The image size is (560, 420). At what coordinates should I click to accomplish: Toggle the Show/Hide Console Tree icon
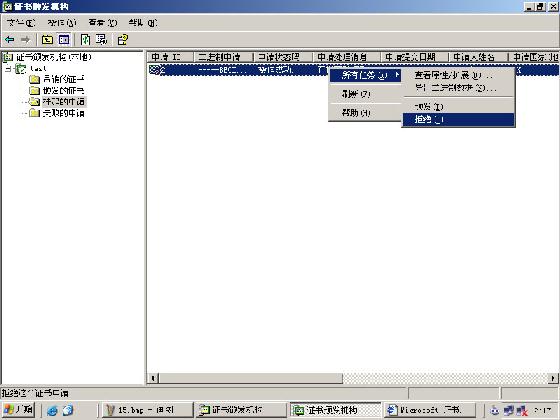pyautogui.click(x=64, y=40)
